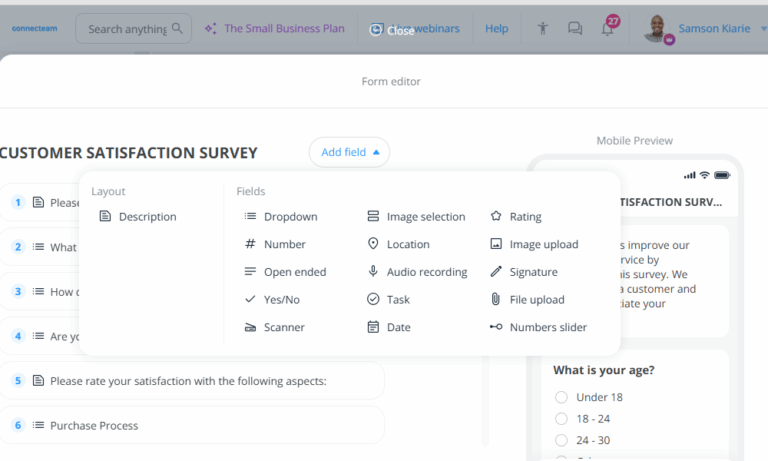Click the Rating star icon
Screen dimensions: 768x461
(496, 216)
